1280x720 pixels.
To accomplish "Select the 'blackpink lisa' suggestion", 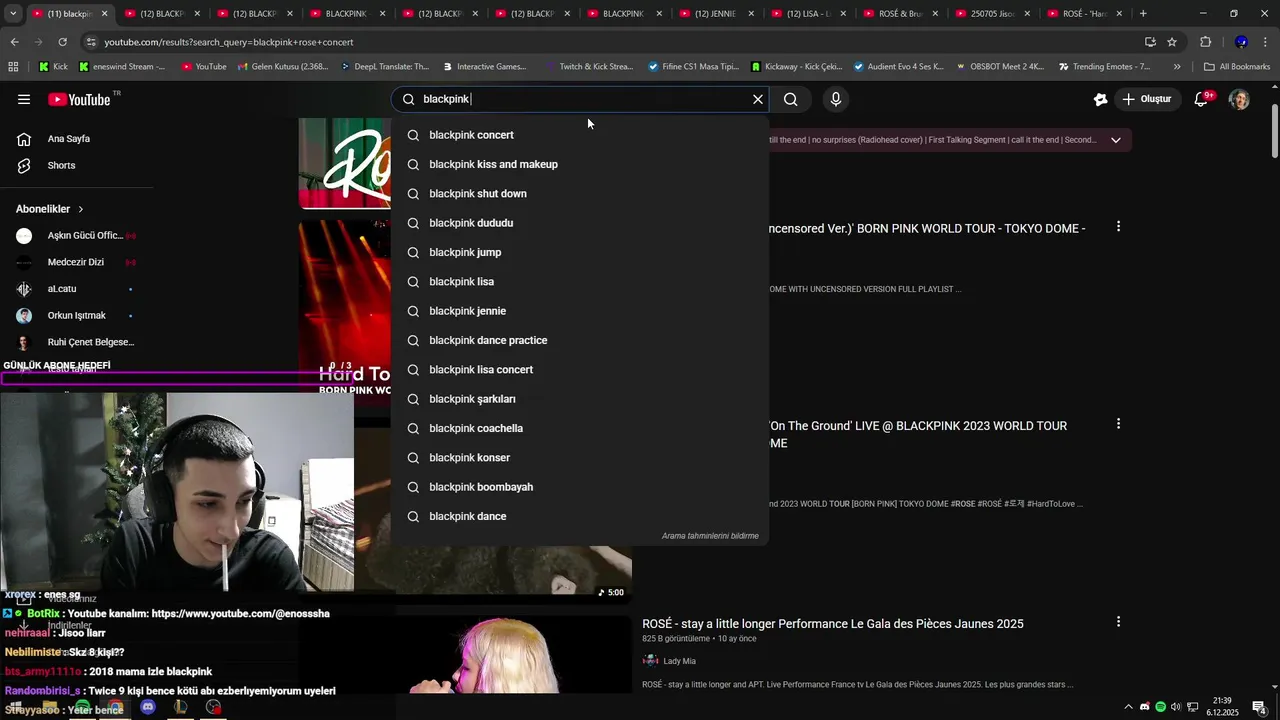I will pos(580,282).
